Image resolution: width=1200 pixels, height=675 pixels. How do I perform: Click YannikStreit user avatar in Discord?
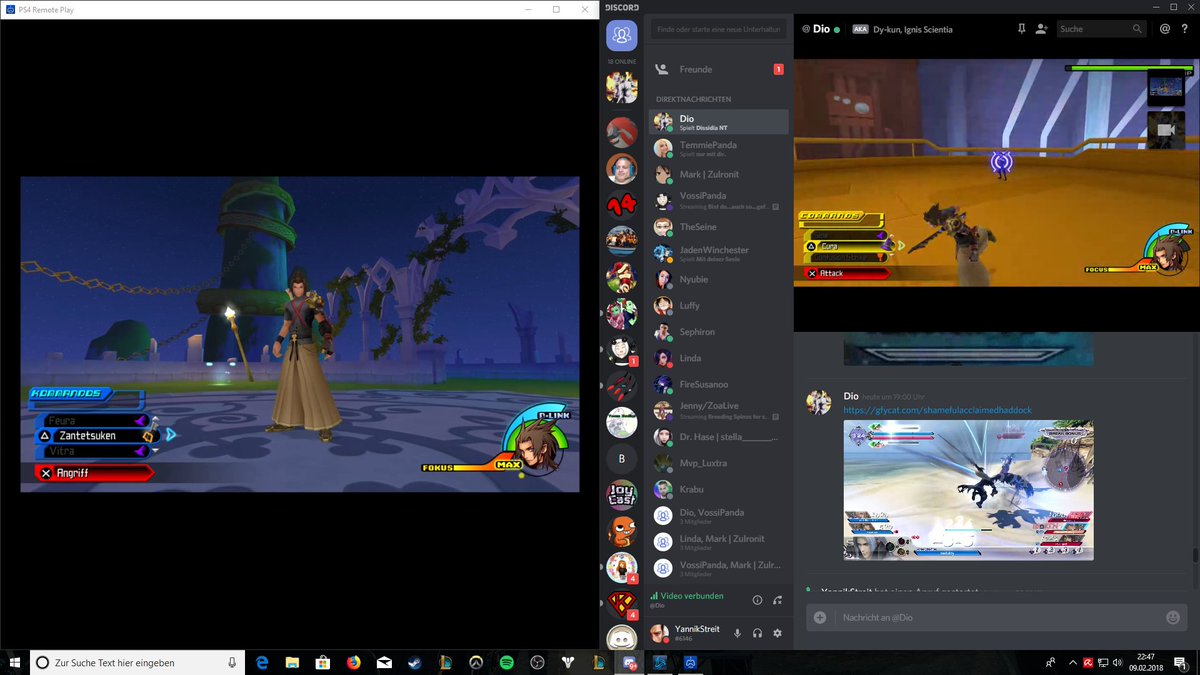(x=659, y=633)
